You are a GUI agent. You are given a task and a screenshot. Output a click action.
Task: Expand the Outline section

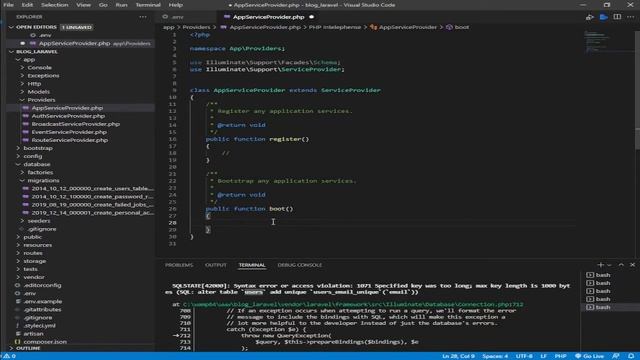pos(11,348)
